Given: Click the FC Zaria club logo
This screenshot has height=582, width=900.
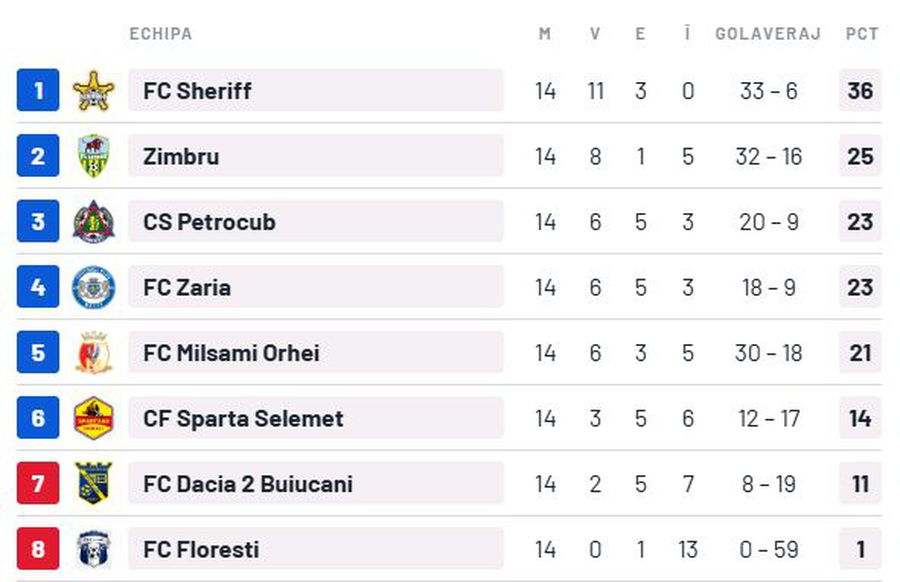Looking at the screenshot, I should coord(93,288).
